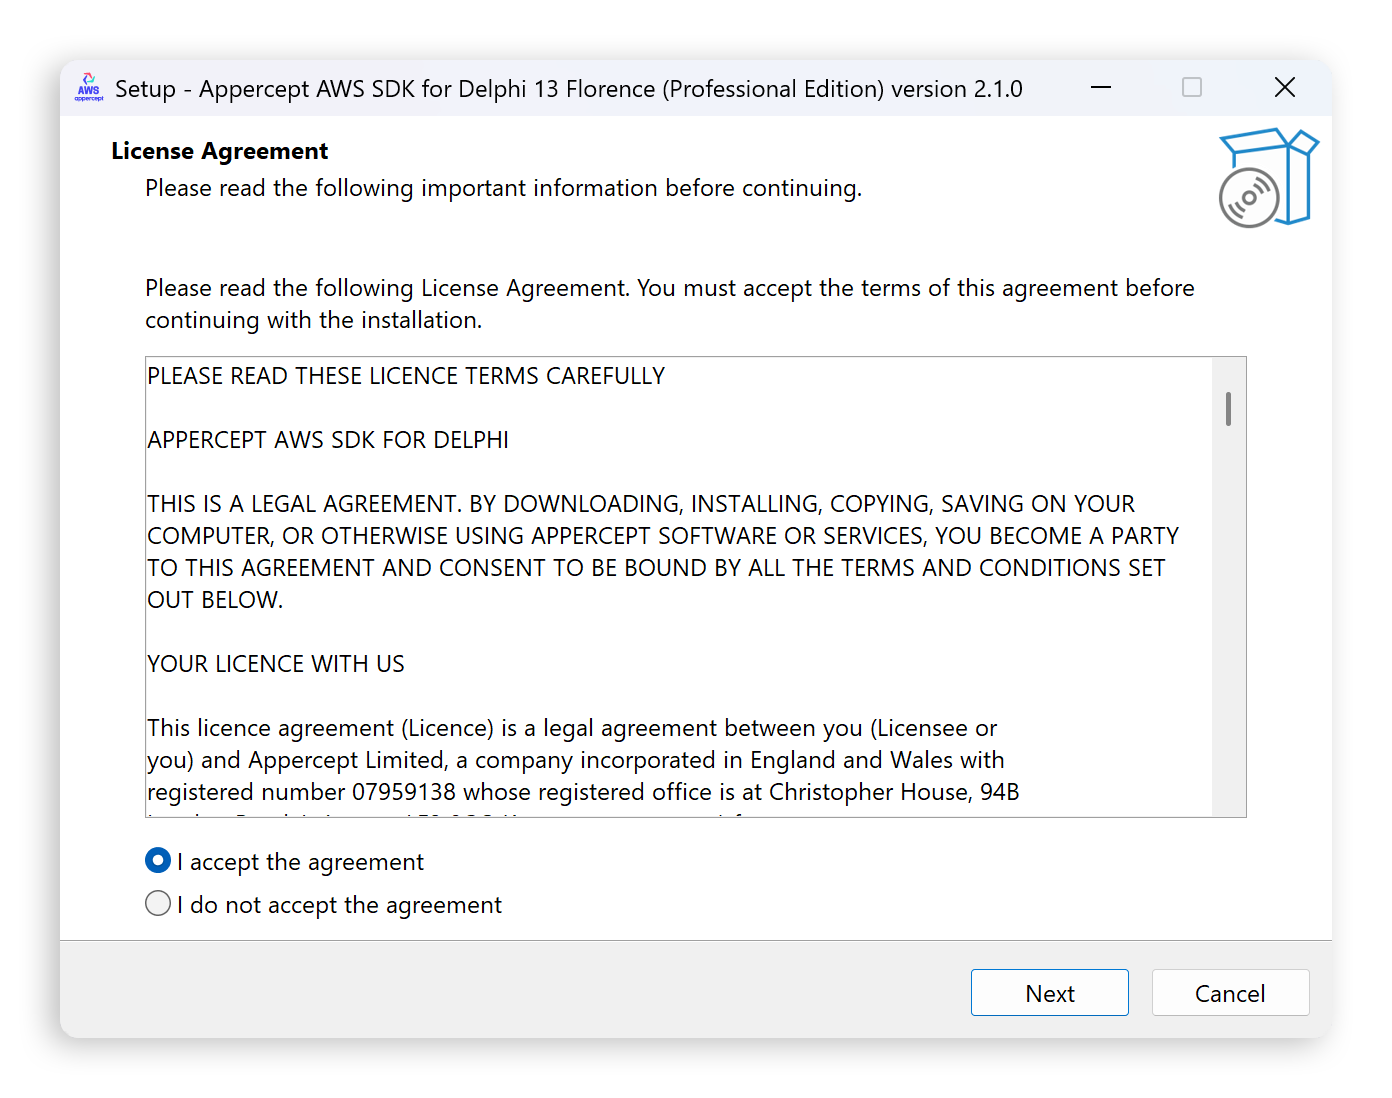Click the "License Agreement" page heading
This screenshot has height=1098, width=1392.
click(x=220, y=151)
